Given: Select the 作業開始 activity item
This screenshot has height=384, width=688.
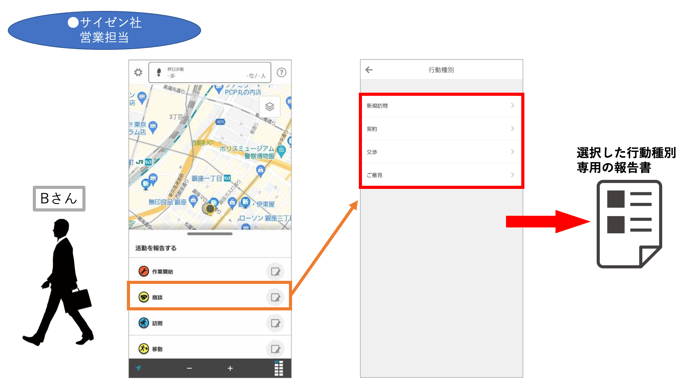Looking at the screenshot, I should click(x=209, y=271).
